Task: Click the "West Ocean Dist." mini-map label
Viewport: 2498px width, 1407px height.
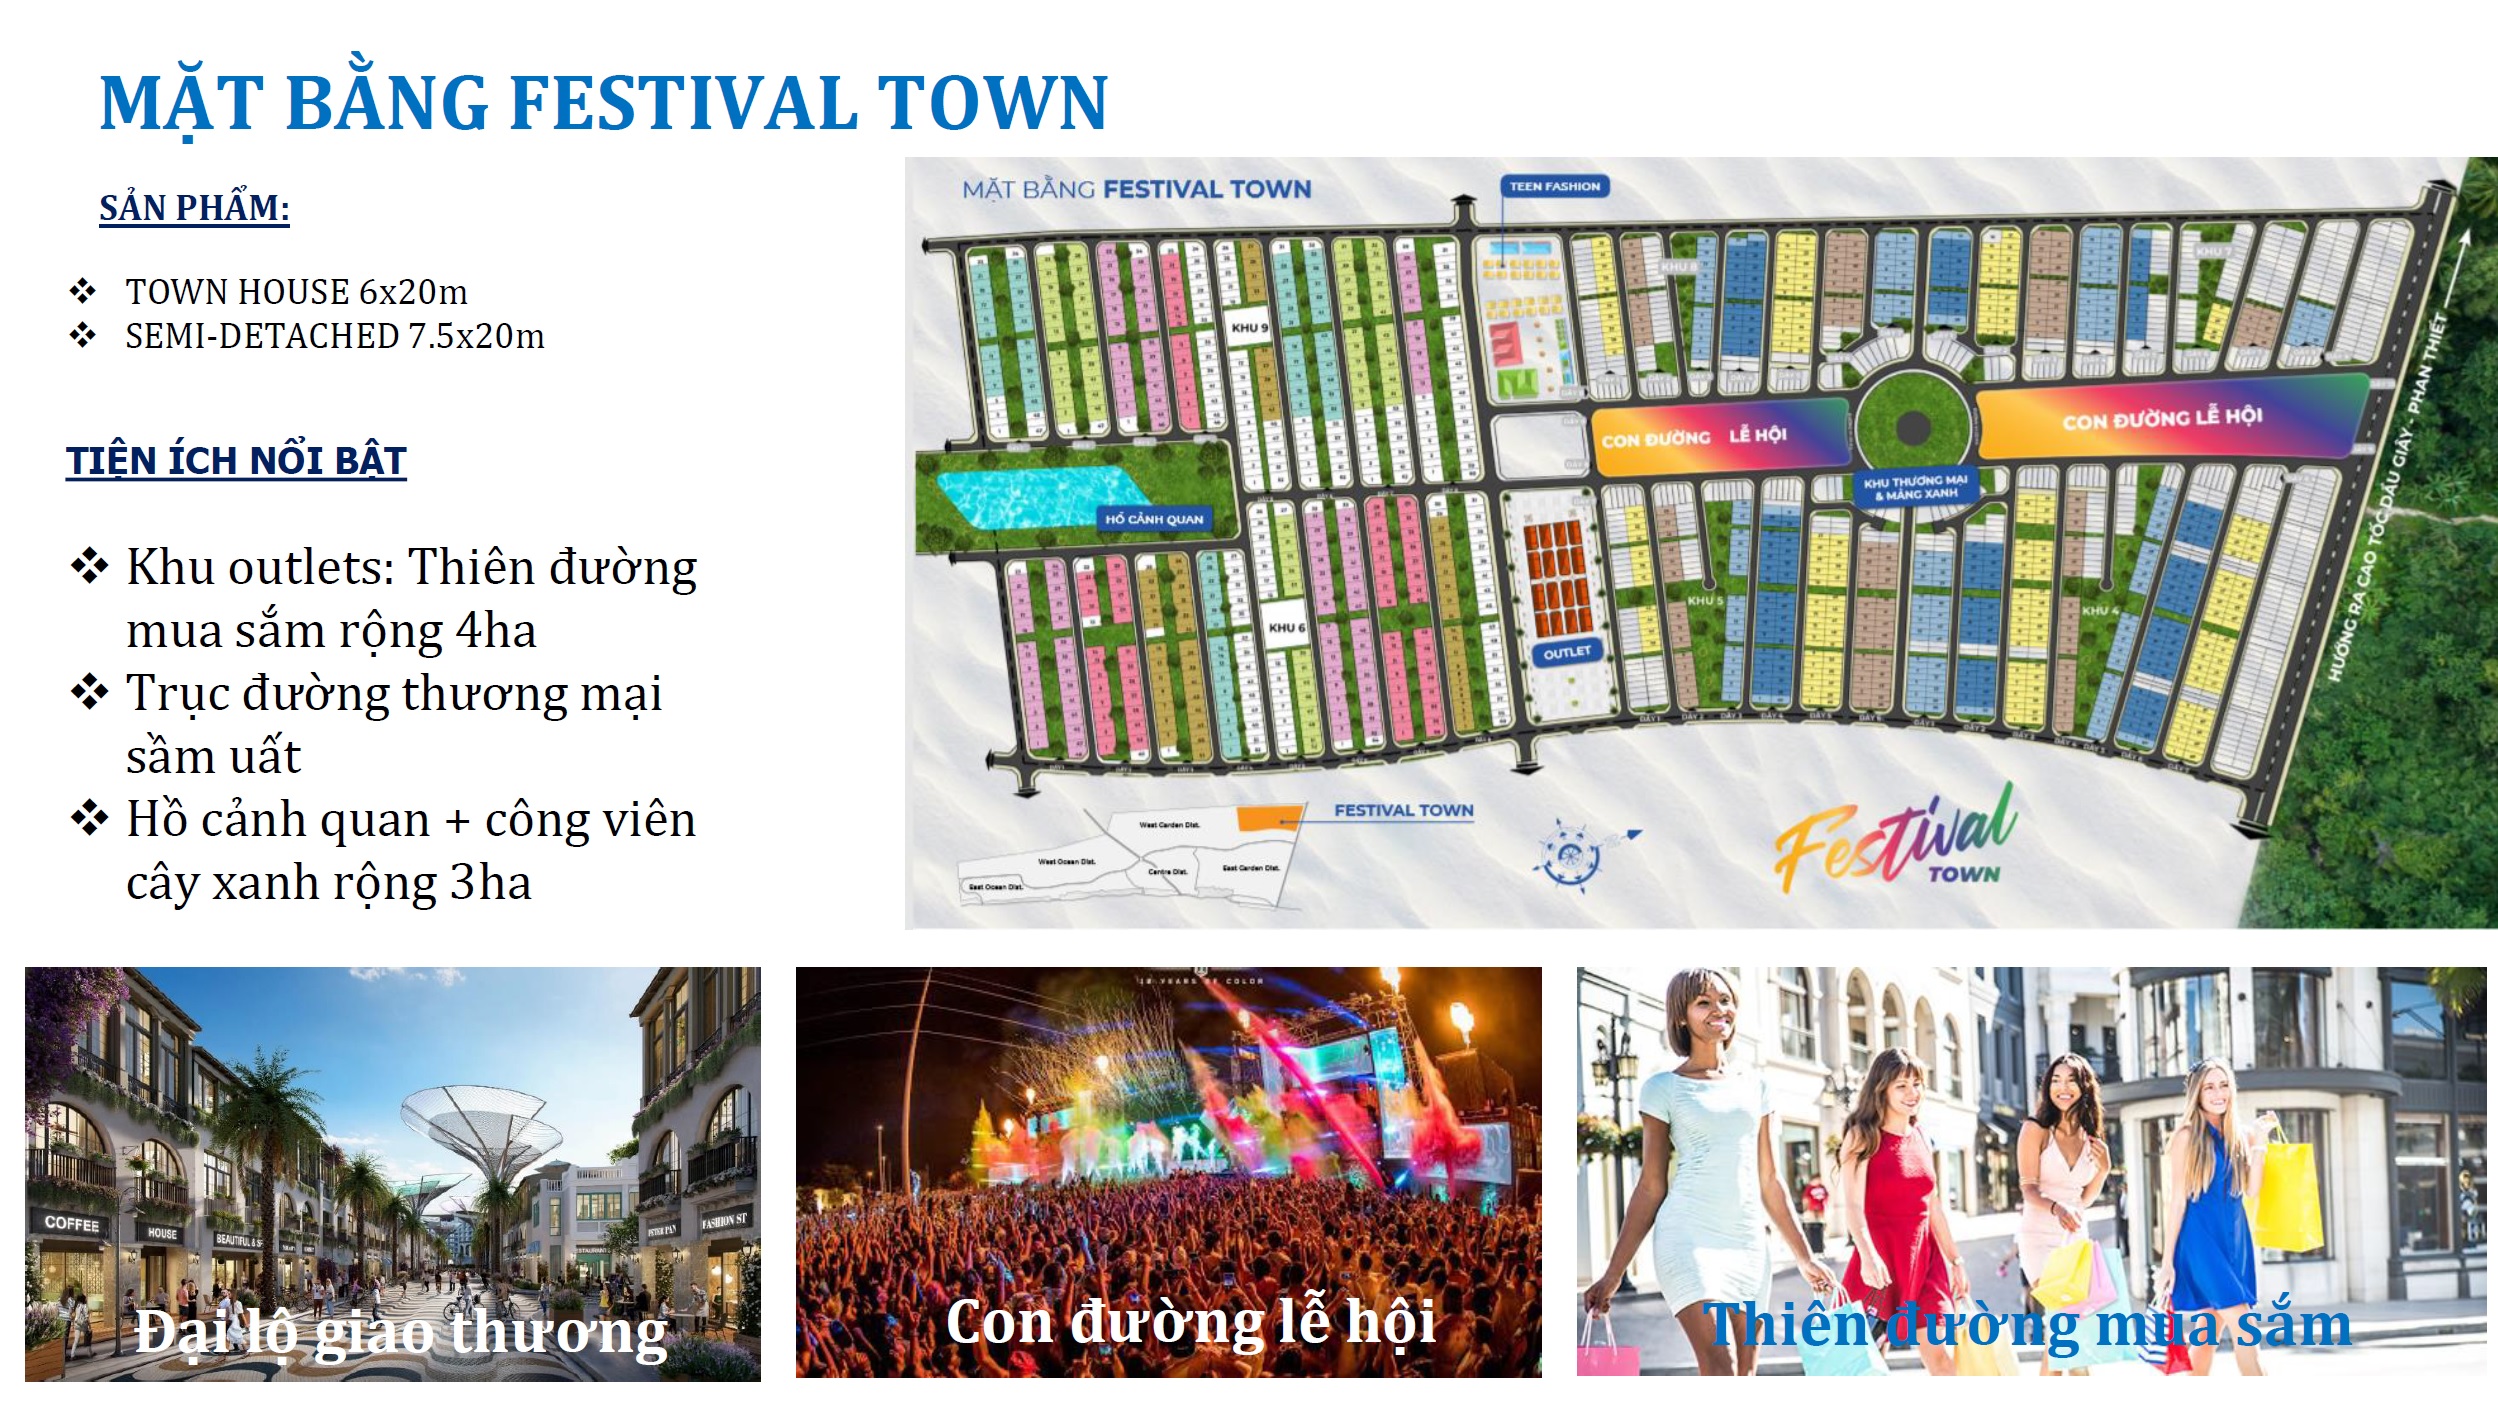Action: (1066, 861)
